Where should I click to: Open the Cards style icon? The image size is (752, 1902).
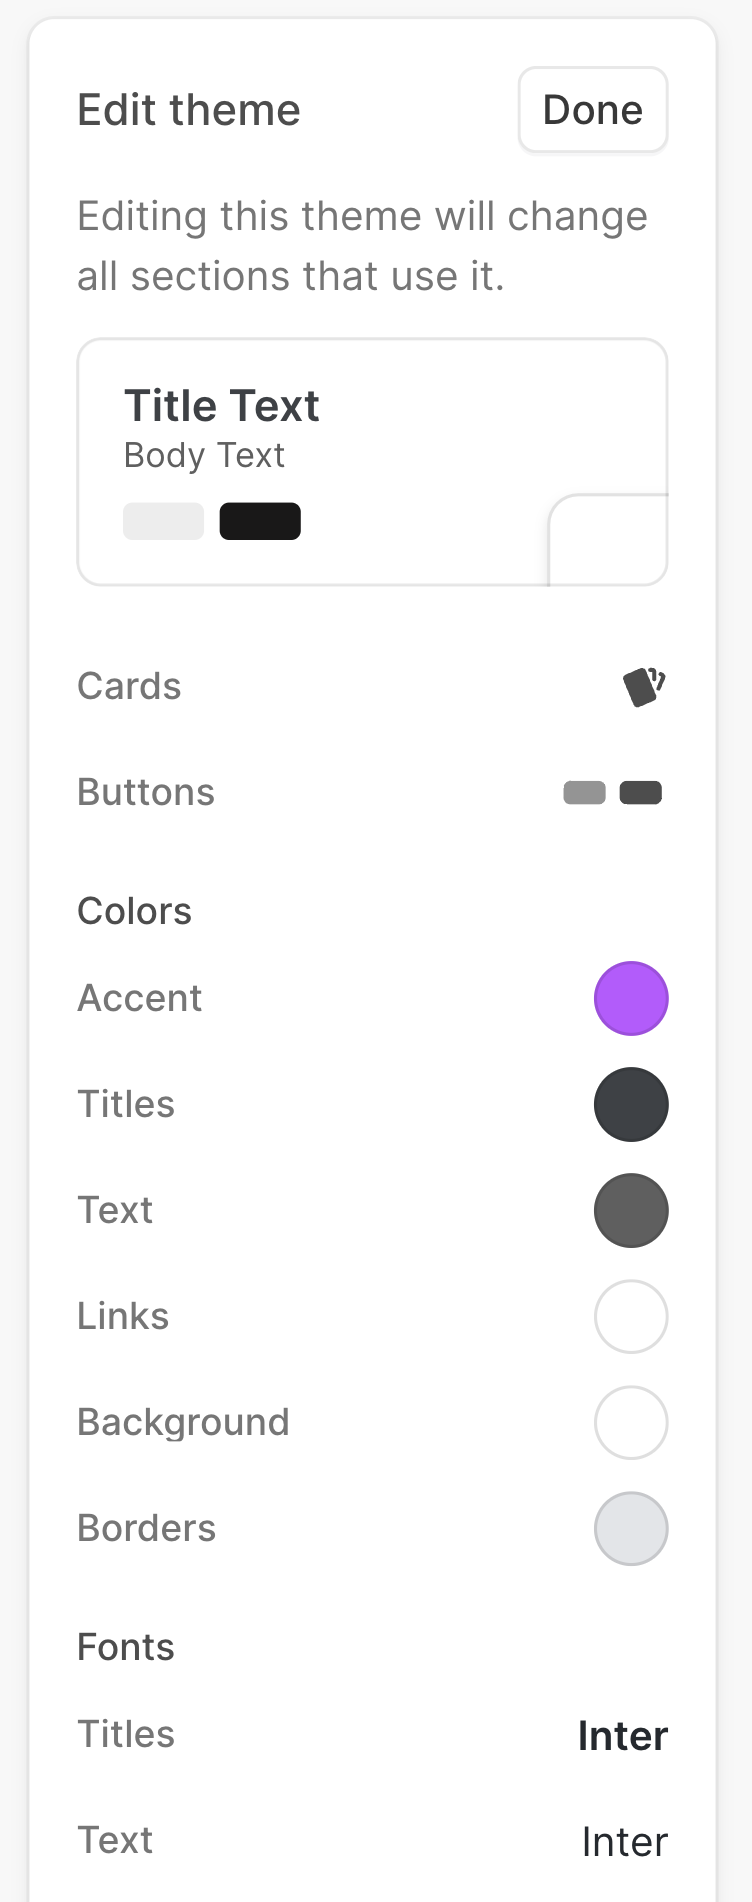coord(643,687)
